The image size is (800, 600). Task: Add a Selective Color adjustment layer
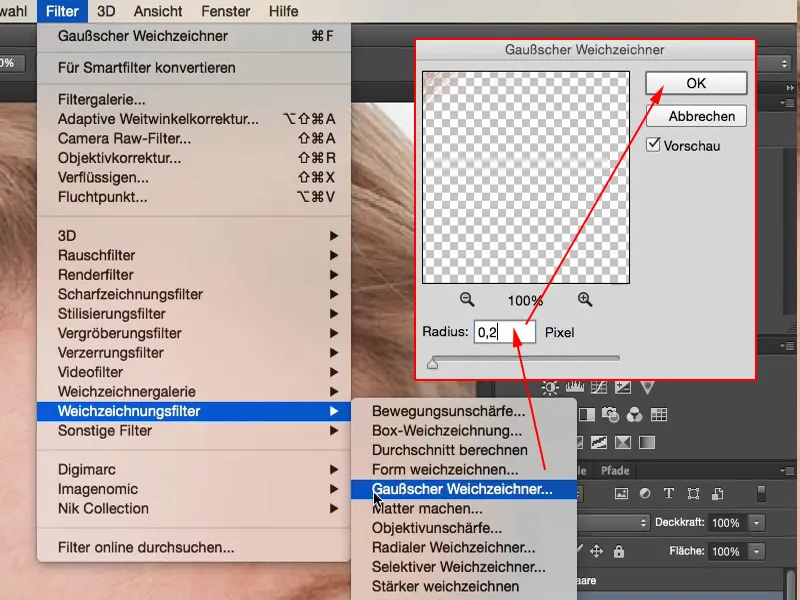pyautogui.click(x=622, y=442)
